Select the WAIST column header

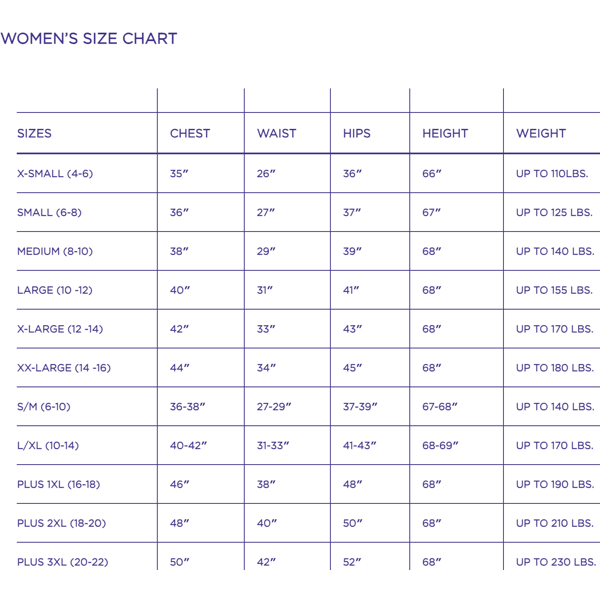(276, 133)
